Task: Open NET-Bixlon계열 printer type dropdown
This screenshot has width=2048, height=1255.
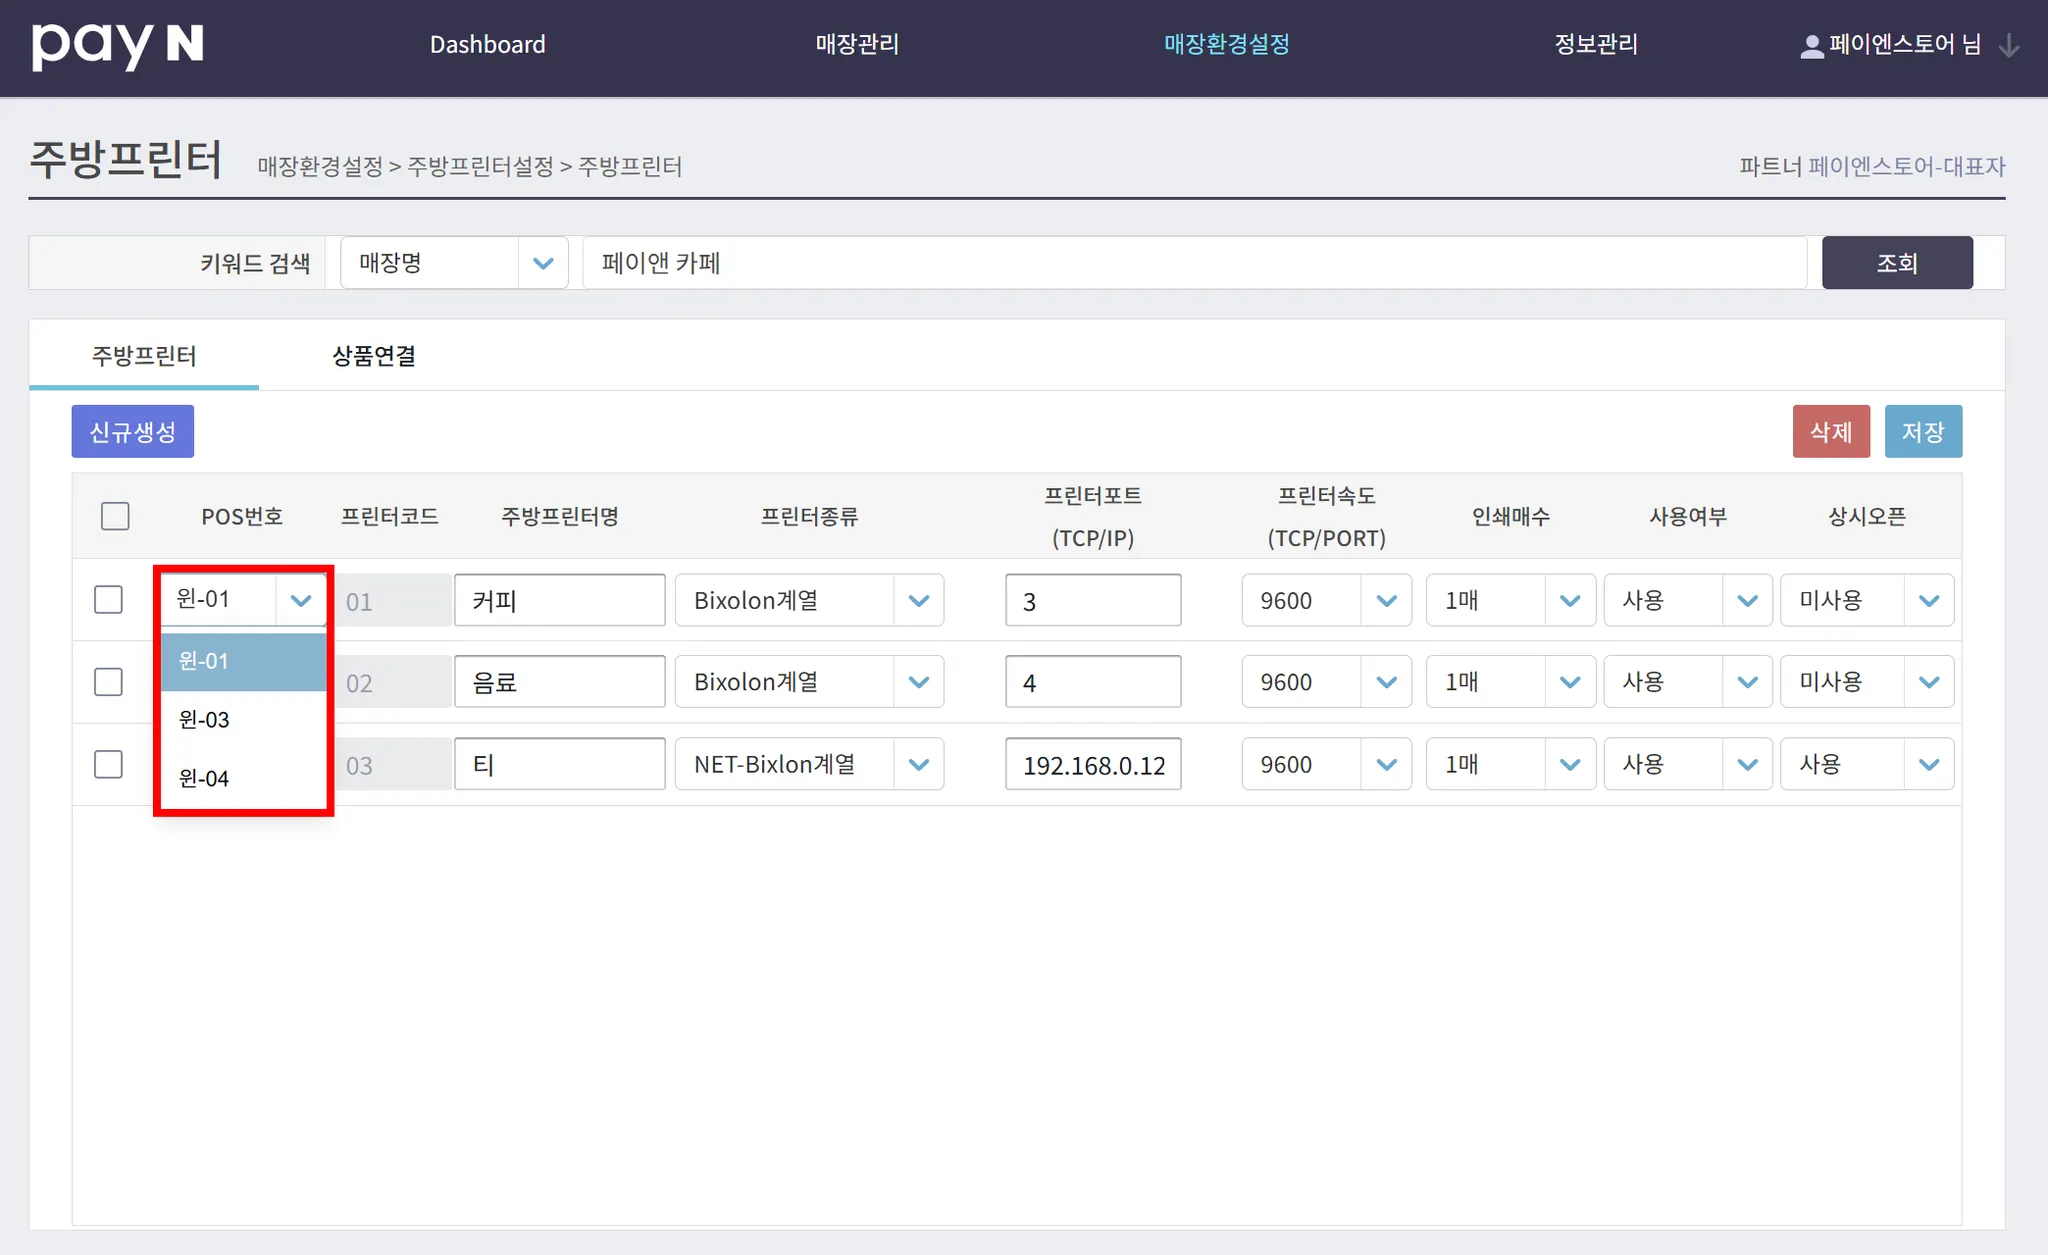Action: pos(808,765)
